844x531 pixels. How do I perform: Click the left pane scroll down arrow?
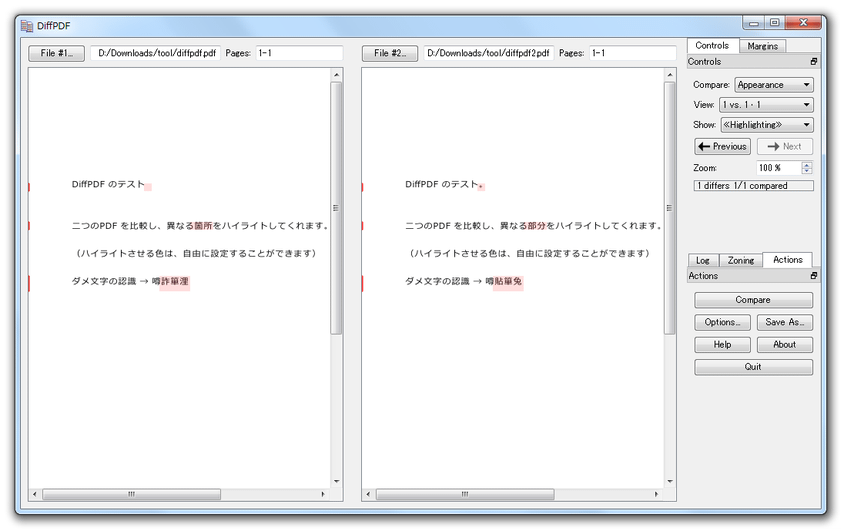click(336, 482)
